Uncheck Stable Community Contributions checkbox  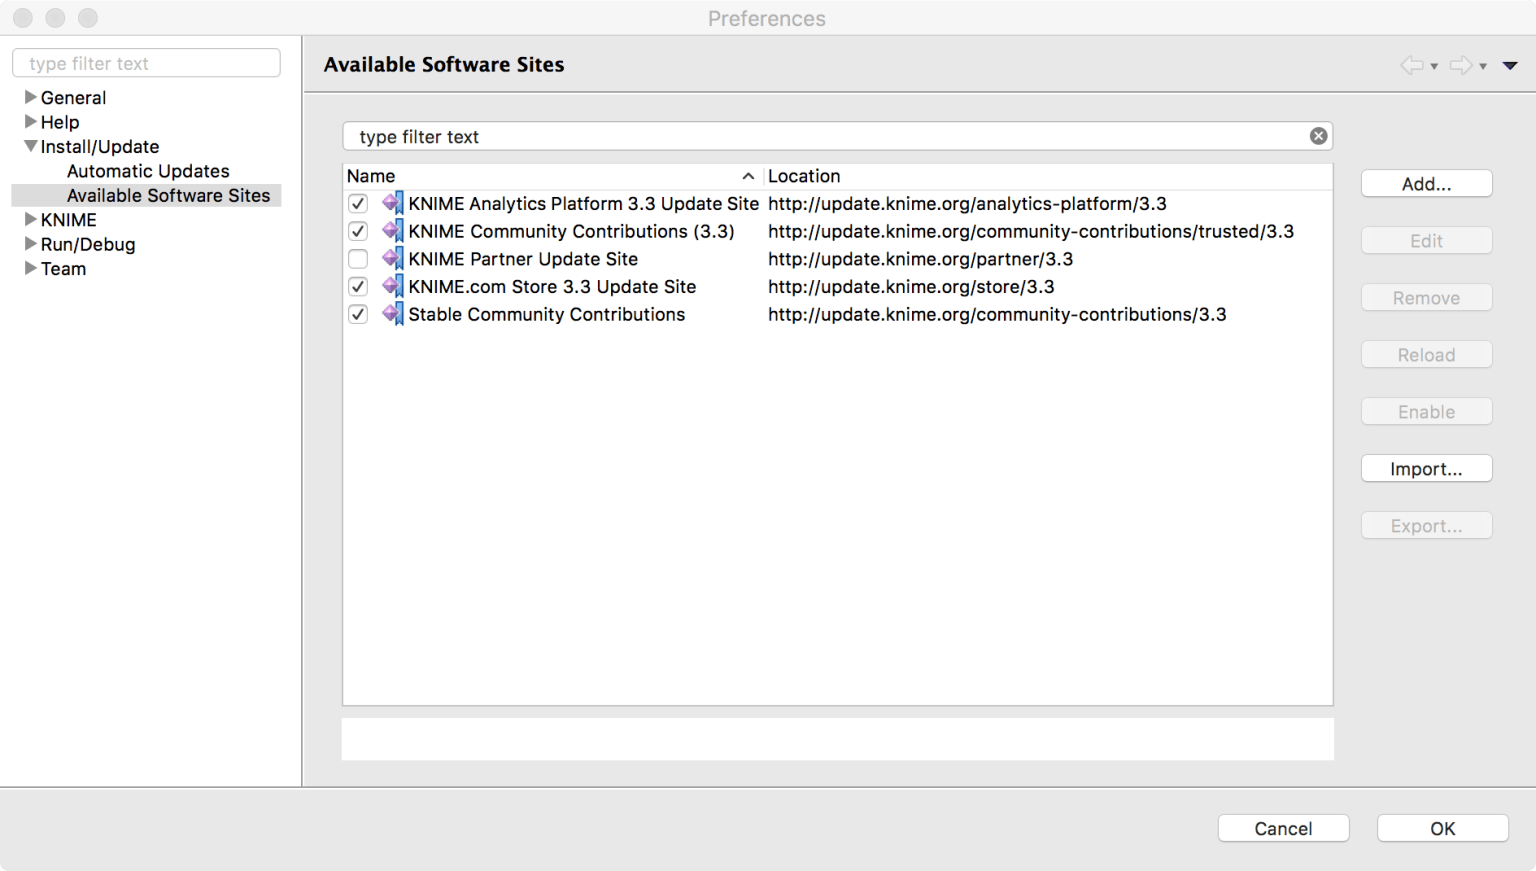coord(358,314)
